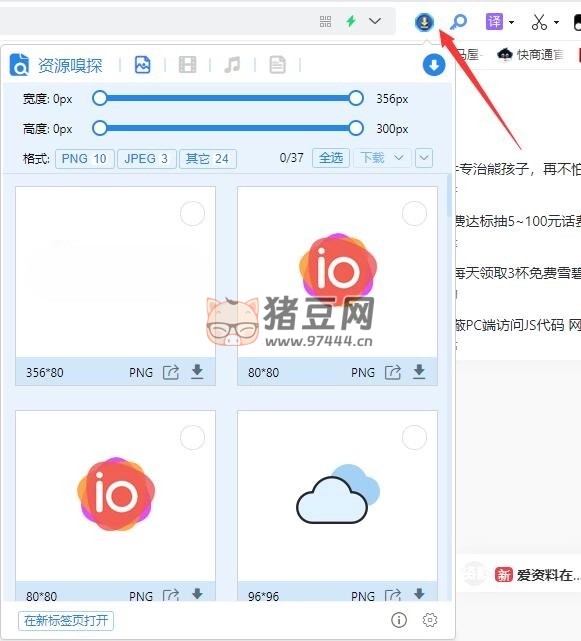Click the green lightning speed mode icon
Screen dimensions: 581x641
click(351, 21)
